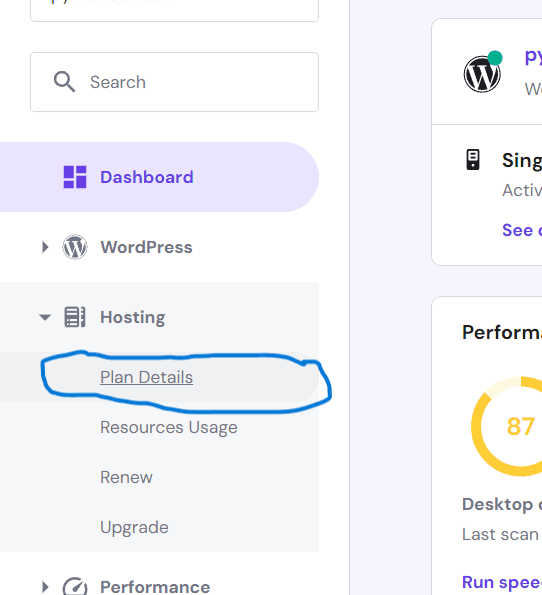Expand the Performance menu arrow
This screenshot has width=542, height=595.
point(45,587)
